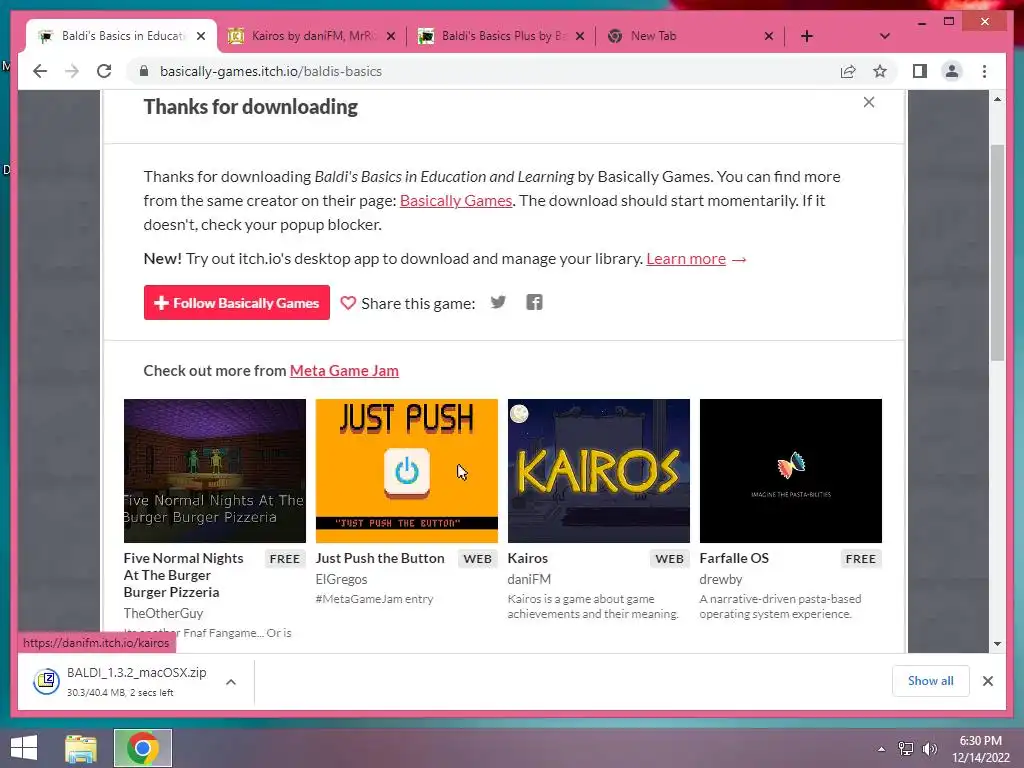The image size is (1024, 768).
Task: Open author drewby's page
Action: [721, 579]
